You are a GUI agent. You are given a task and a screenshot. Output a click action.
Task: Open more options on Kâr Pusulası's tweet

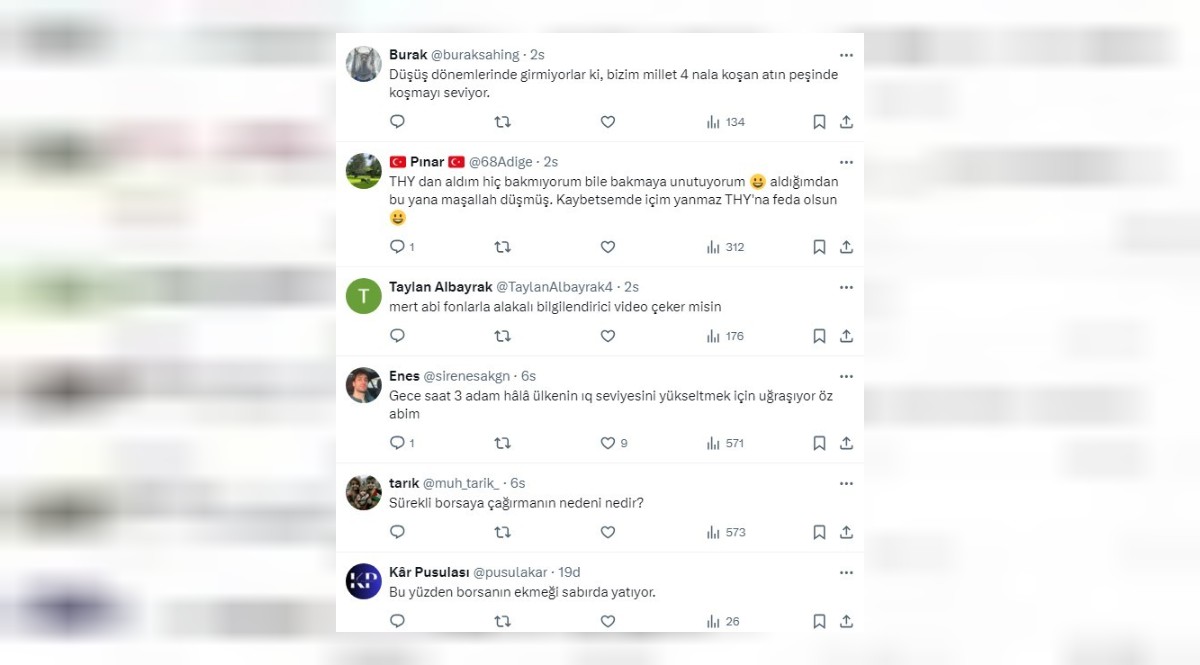pos(846,573)
